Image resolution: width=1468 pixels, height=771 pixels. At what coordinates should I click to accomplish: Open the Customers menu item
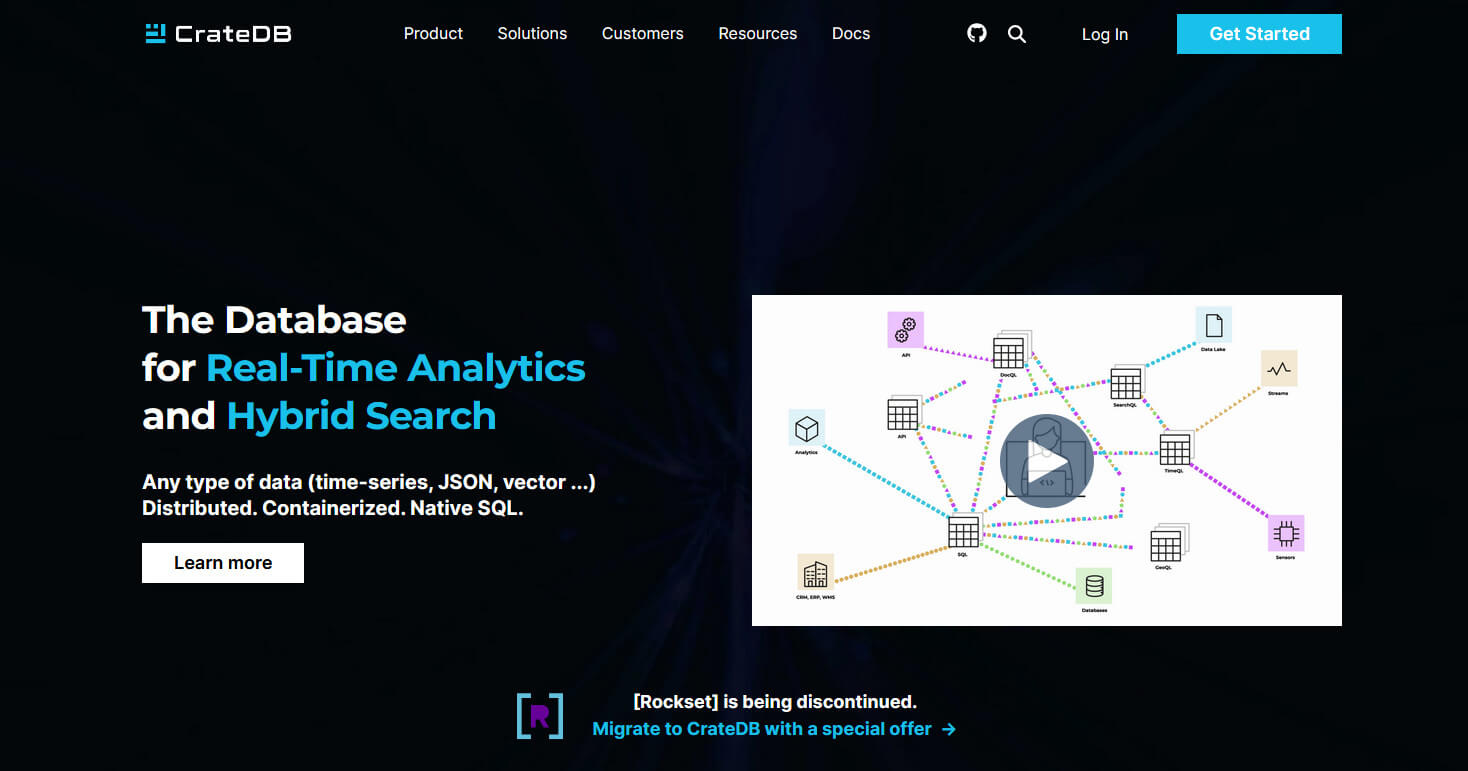coord(642,33)
